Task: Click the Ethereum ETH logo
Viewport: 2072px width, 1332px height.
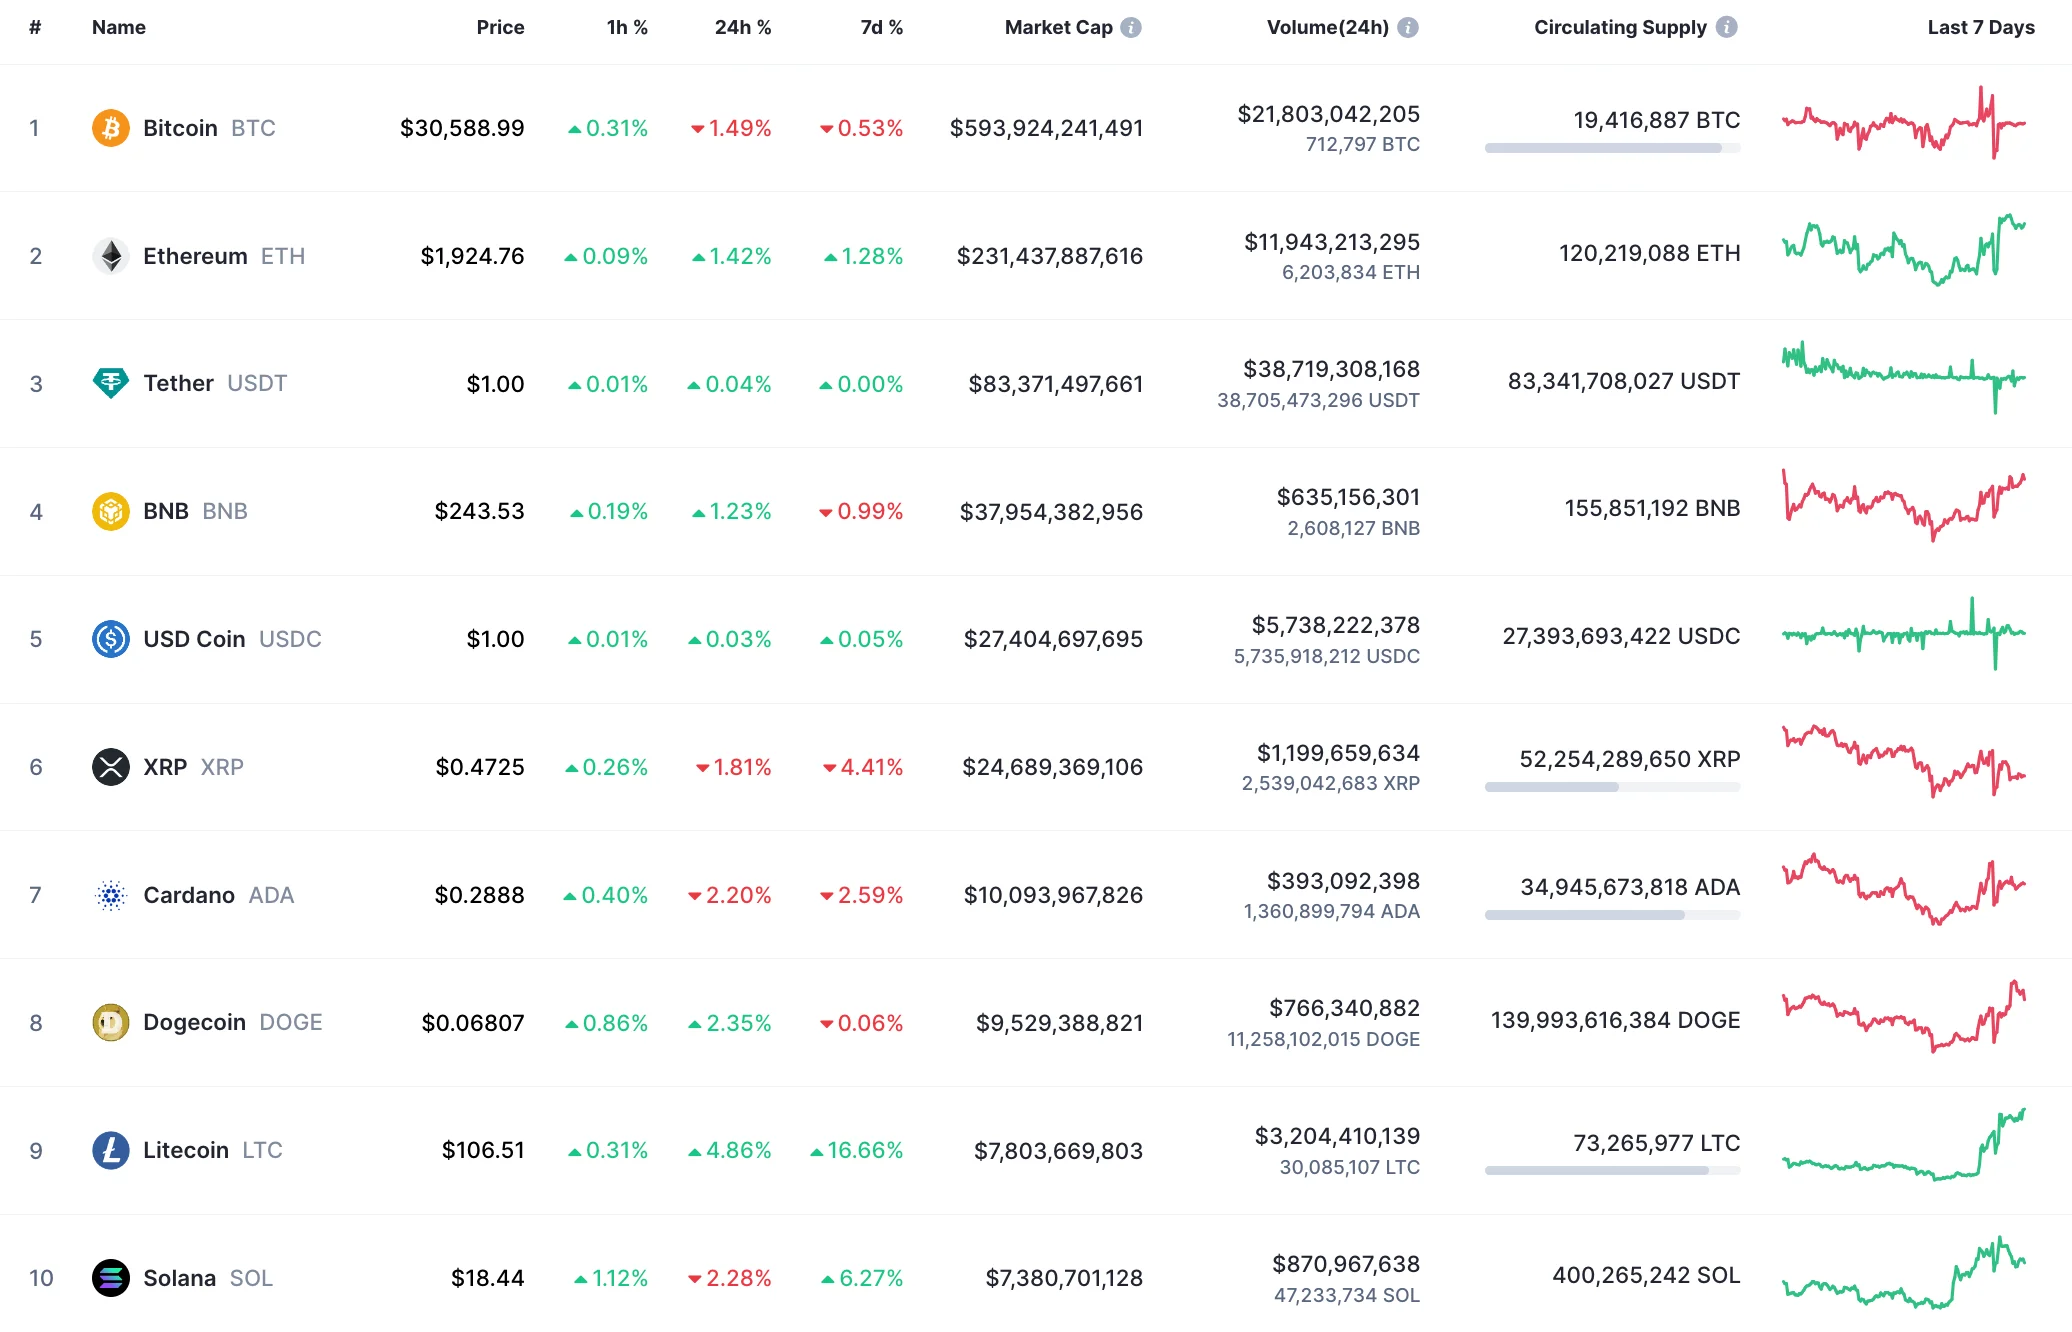Action: tap(112, 256)
